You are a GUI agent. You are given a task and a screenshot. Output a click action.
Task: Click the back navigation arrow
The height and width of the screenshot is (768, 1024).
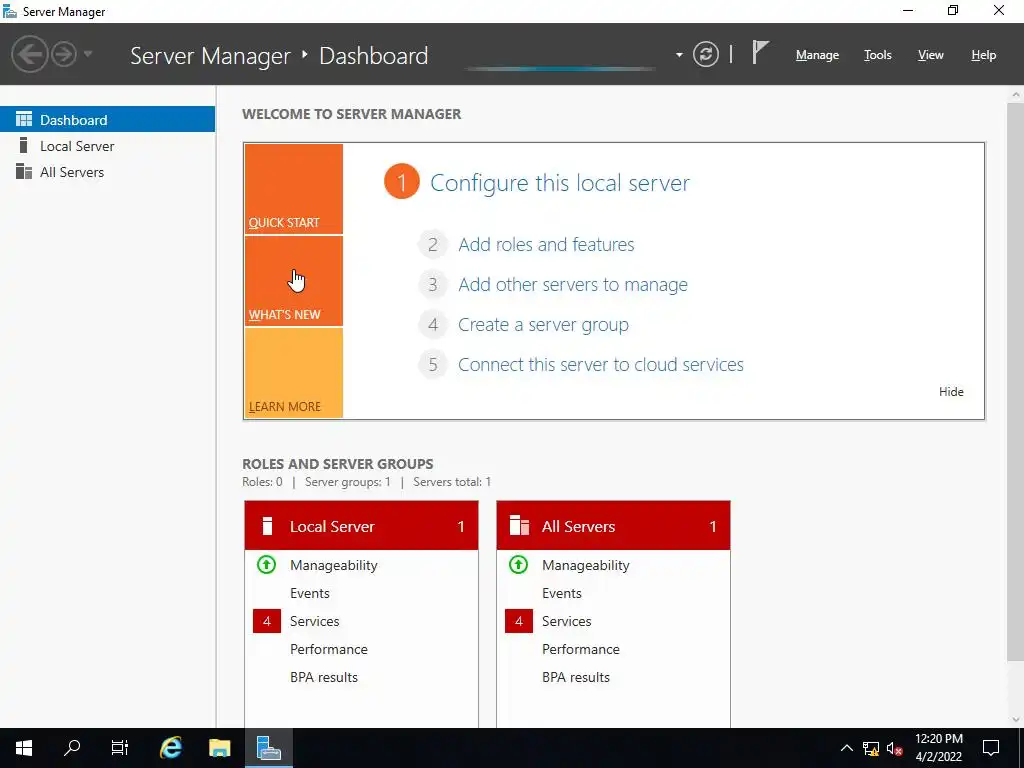tap(29, 54)
